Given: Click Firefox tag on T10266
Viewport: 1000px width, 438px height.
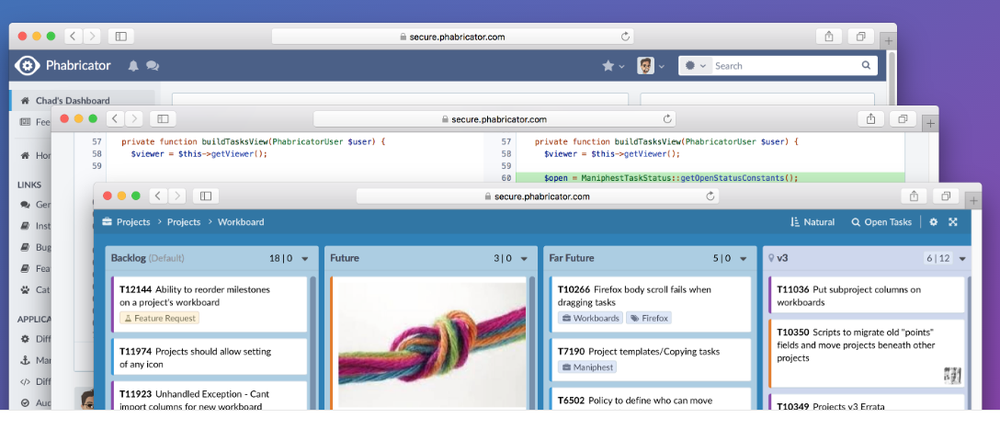Looking at the screenshot, I should pos(649,318).
